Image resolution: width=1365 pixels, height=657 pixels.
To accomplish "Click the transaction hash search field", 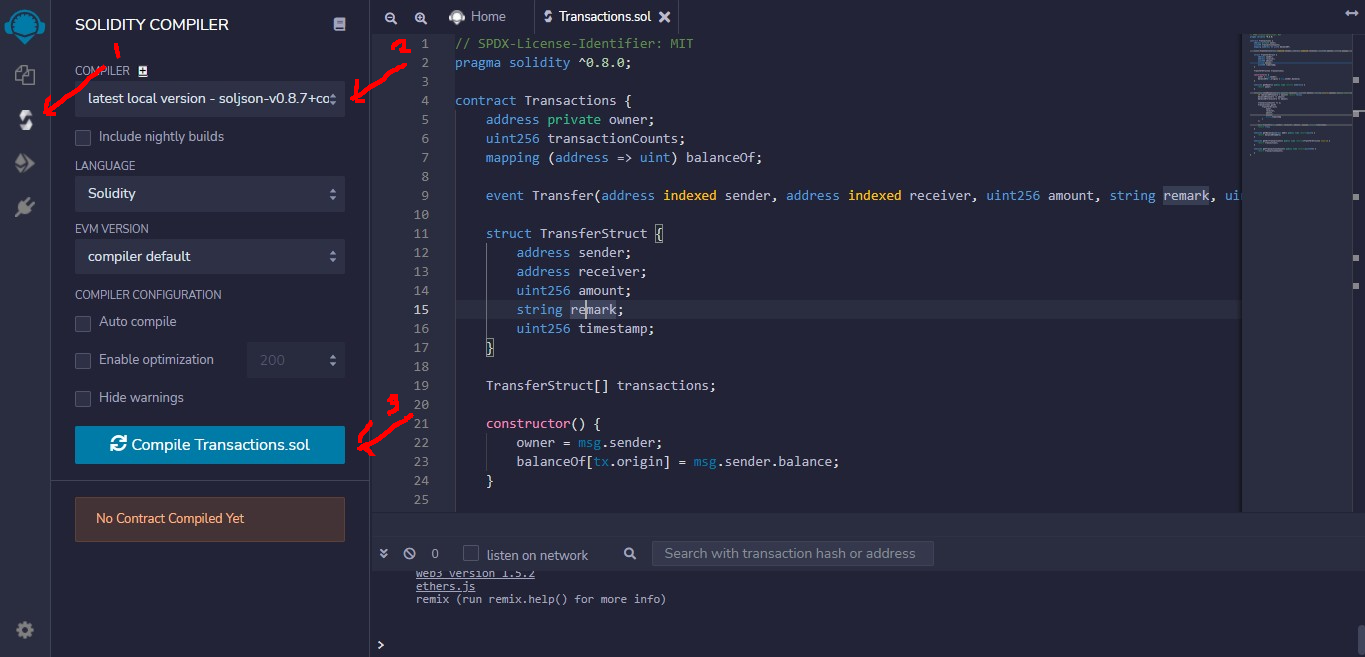I will pos(792,553).
